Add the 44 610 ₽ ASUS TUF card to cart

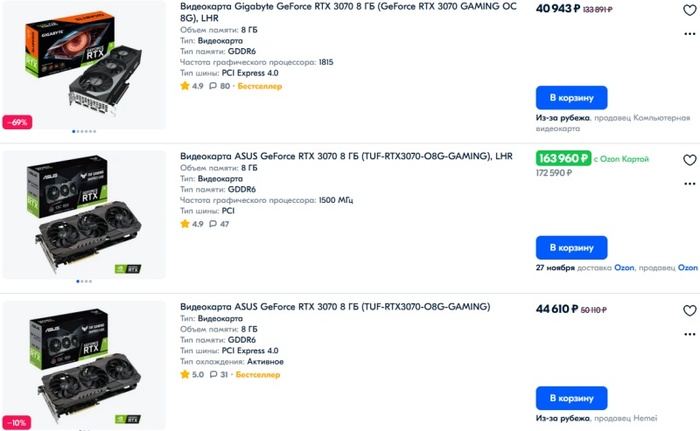571,397
